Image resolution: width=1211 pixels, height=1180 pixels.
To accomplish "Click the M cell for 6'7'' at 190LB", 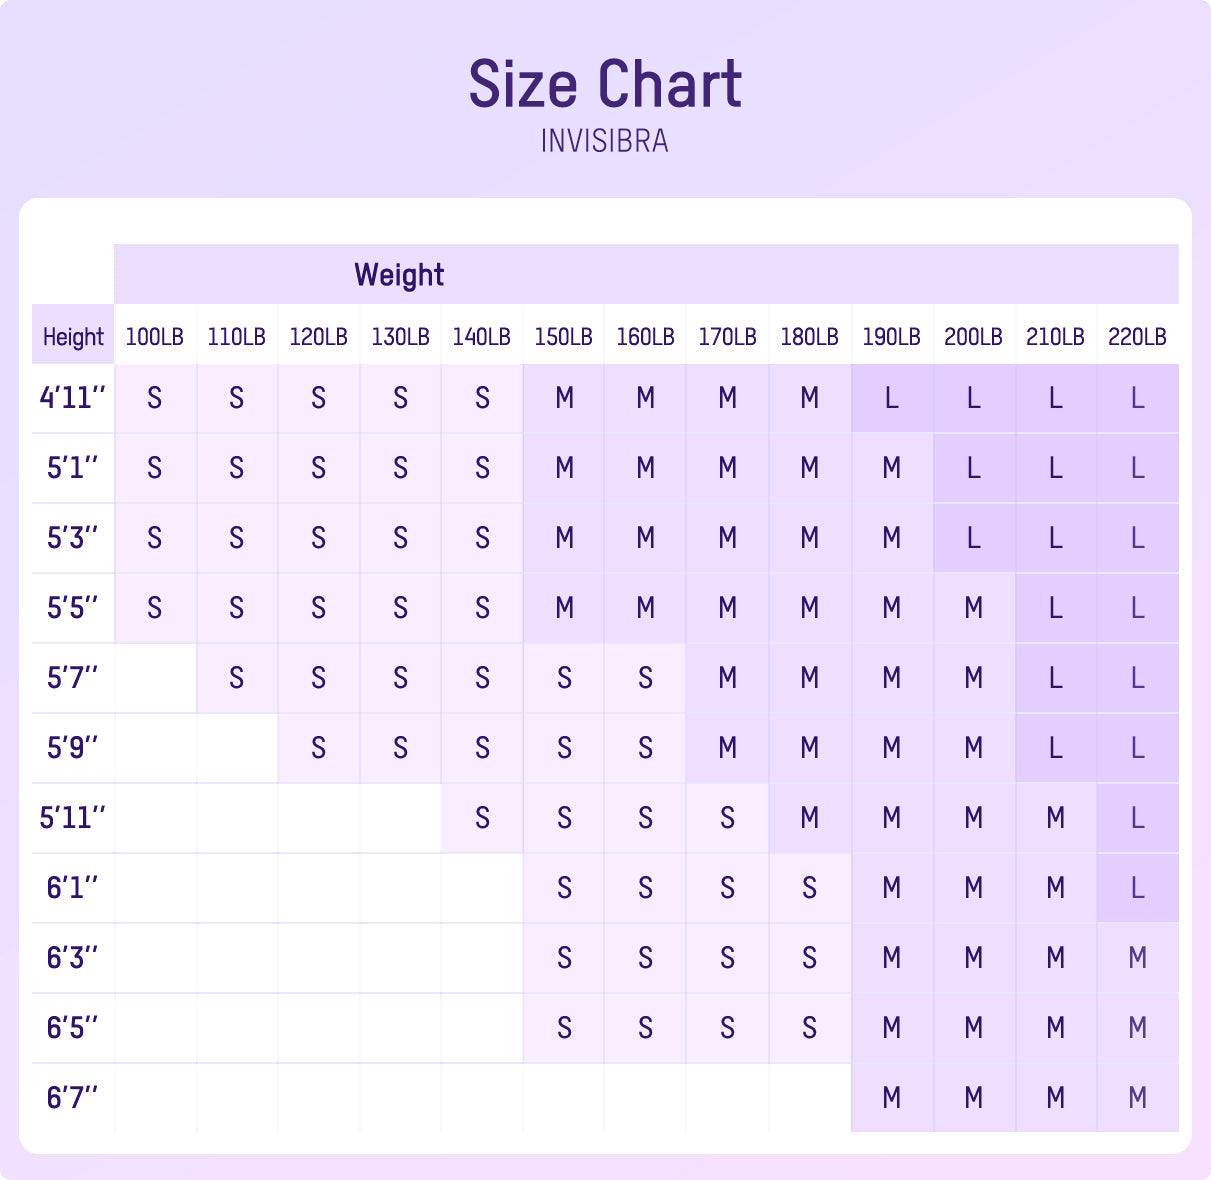I will click(x=892, y=1098).
